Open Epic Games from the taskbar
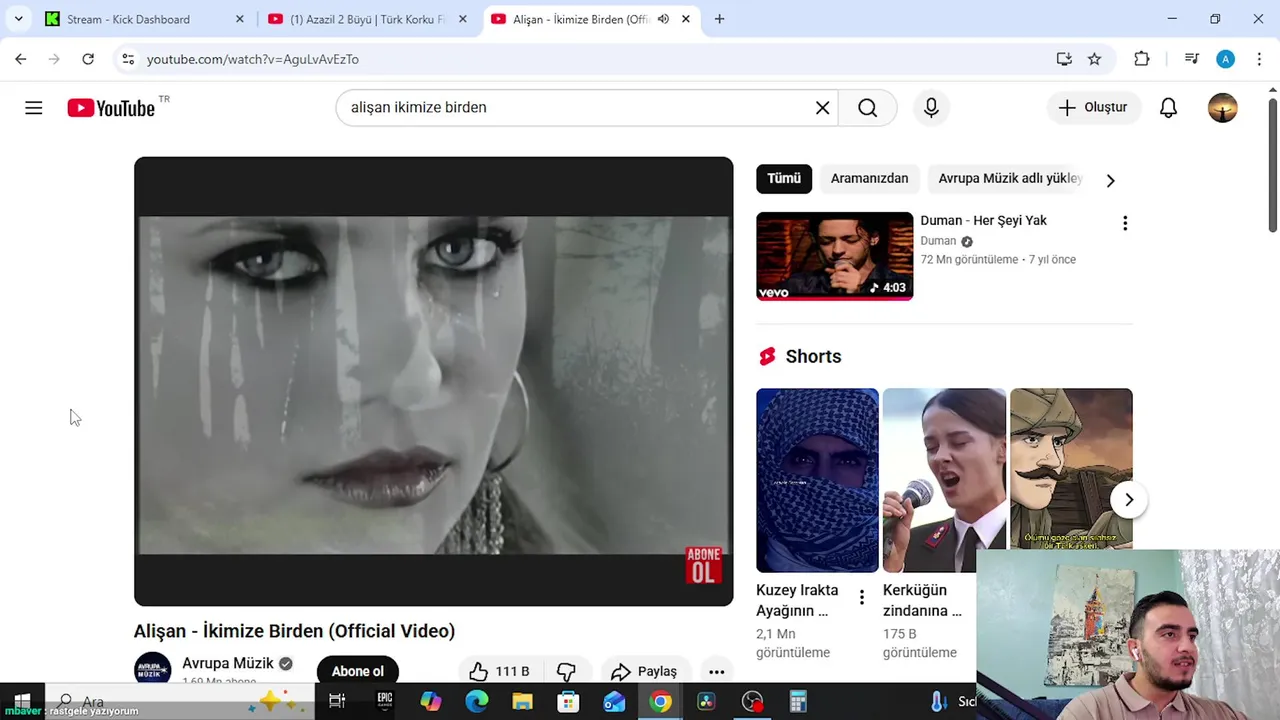1280x720 pixels. (385, 701)
